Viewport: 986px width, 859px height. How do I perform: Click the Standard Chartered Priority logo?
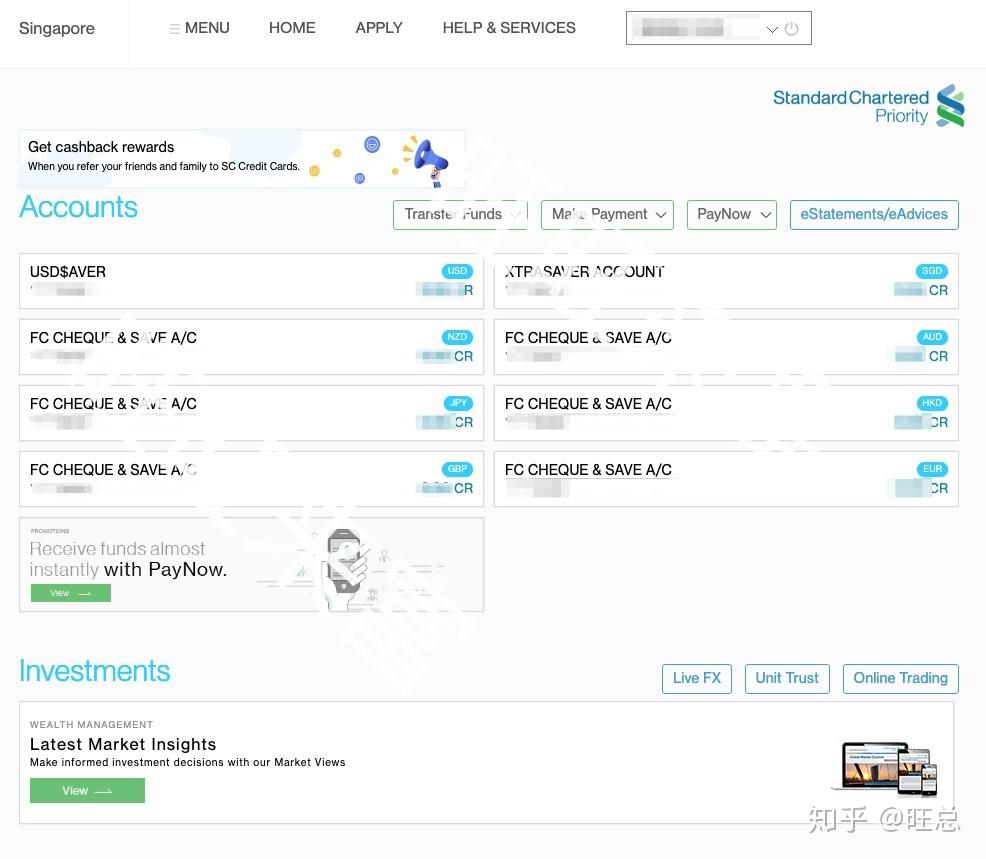868,106
